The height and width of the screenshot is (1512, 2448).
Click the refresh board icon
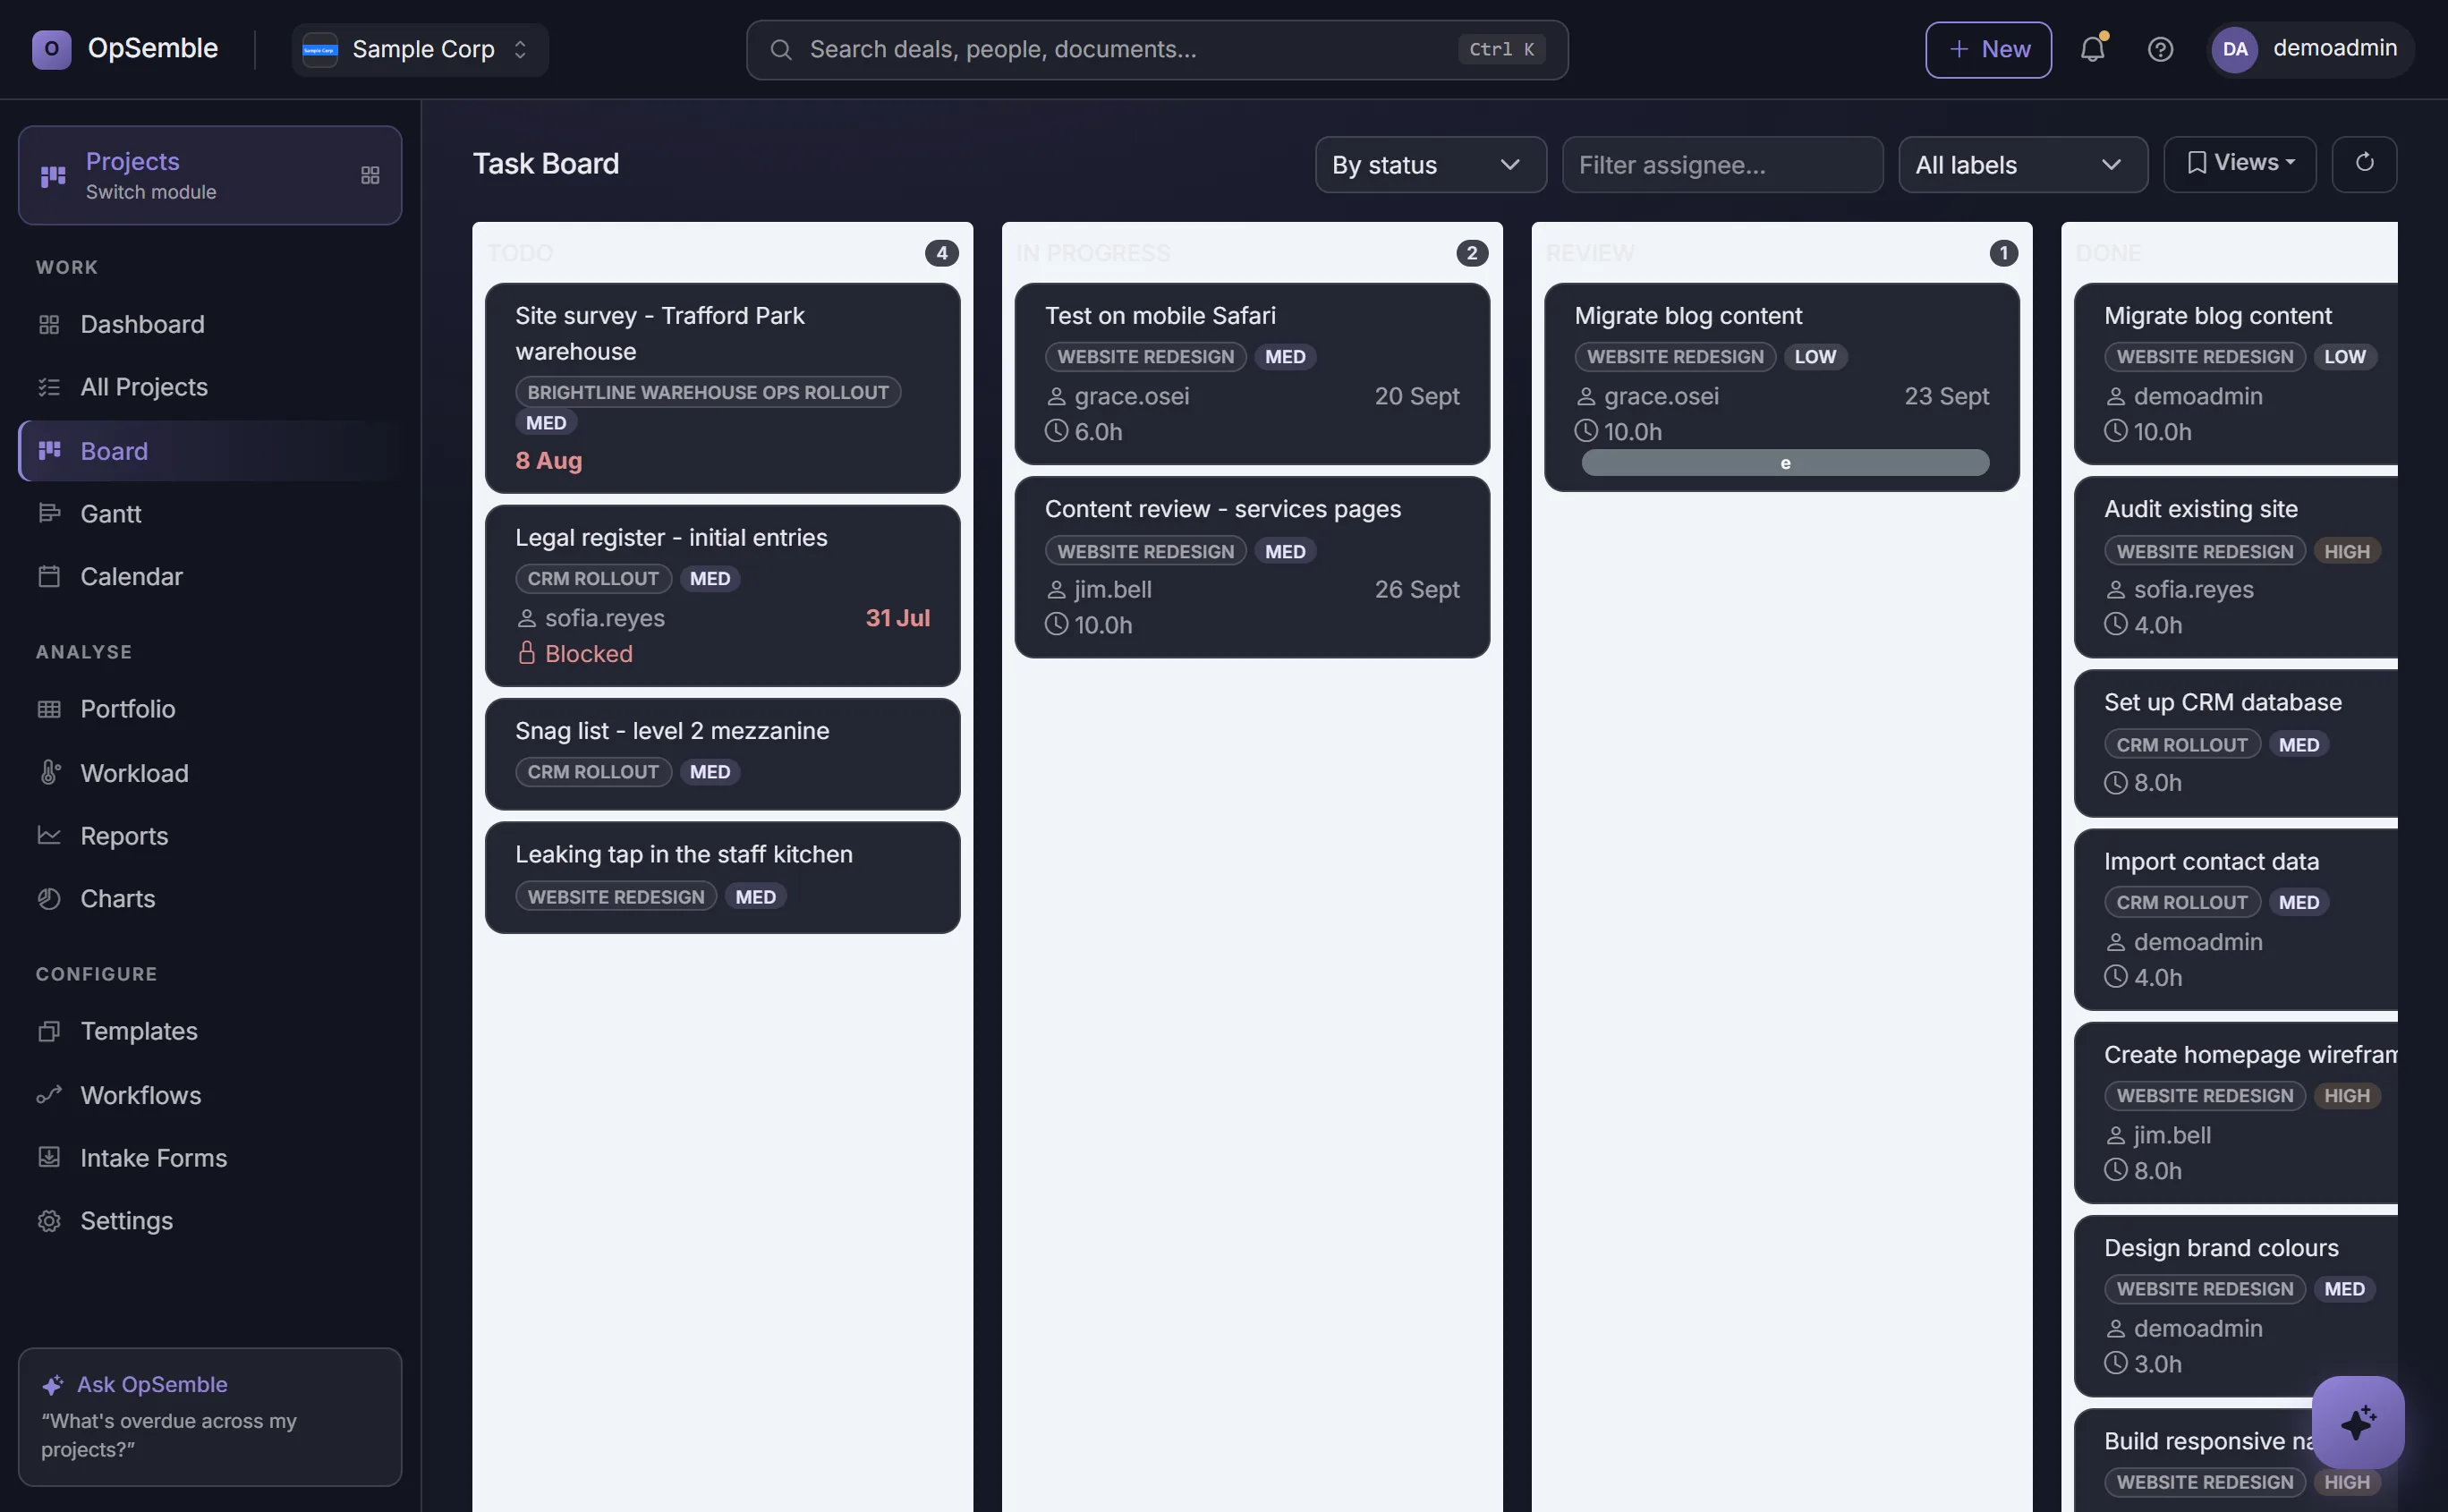pos(2364,163)
